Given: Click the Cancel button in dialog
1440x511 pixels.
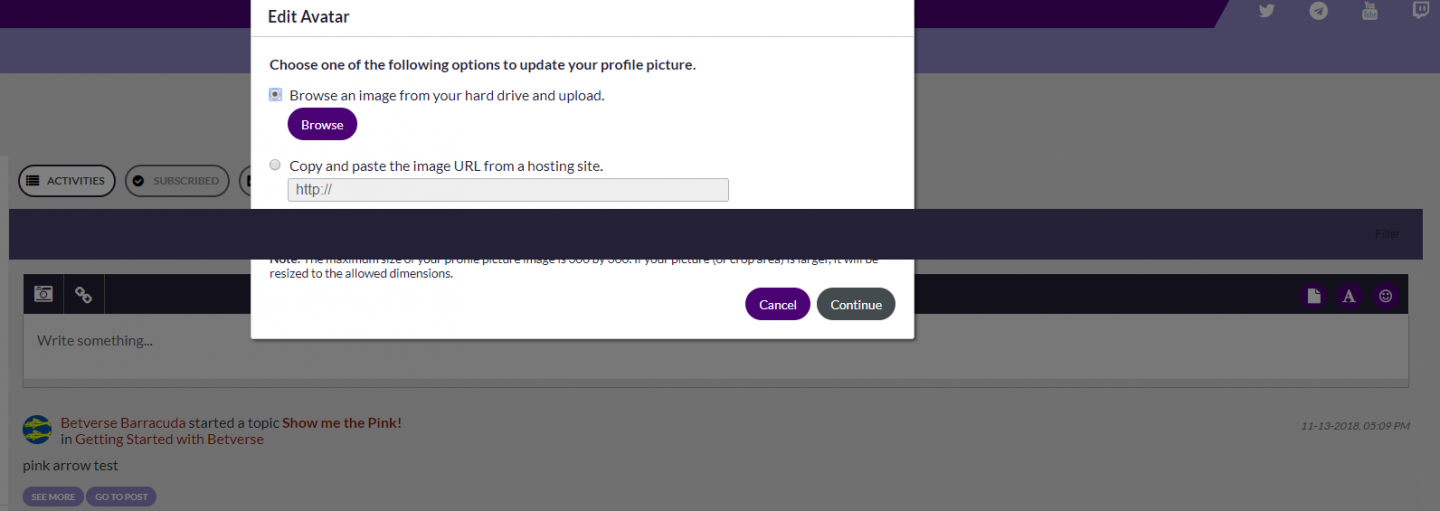Looking at the screenshot, I should click(x=777, y=304).
